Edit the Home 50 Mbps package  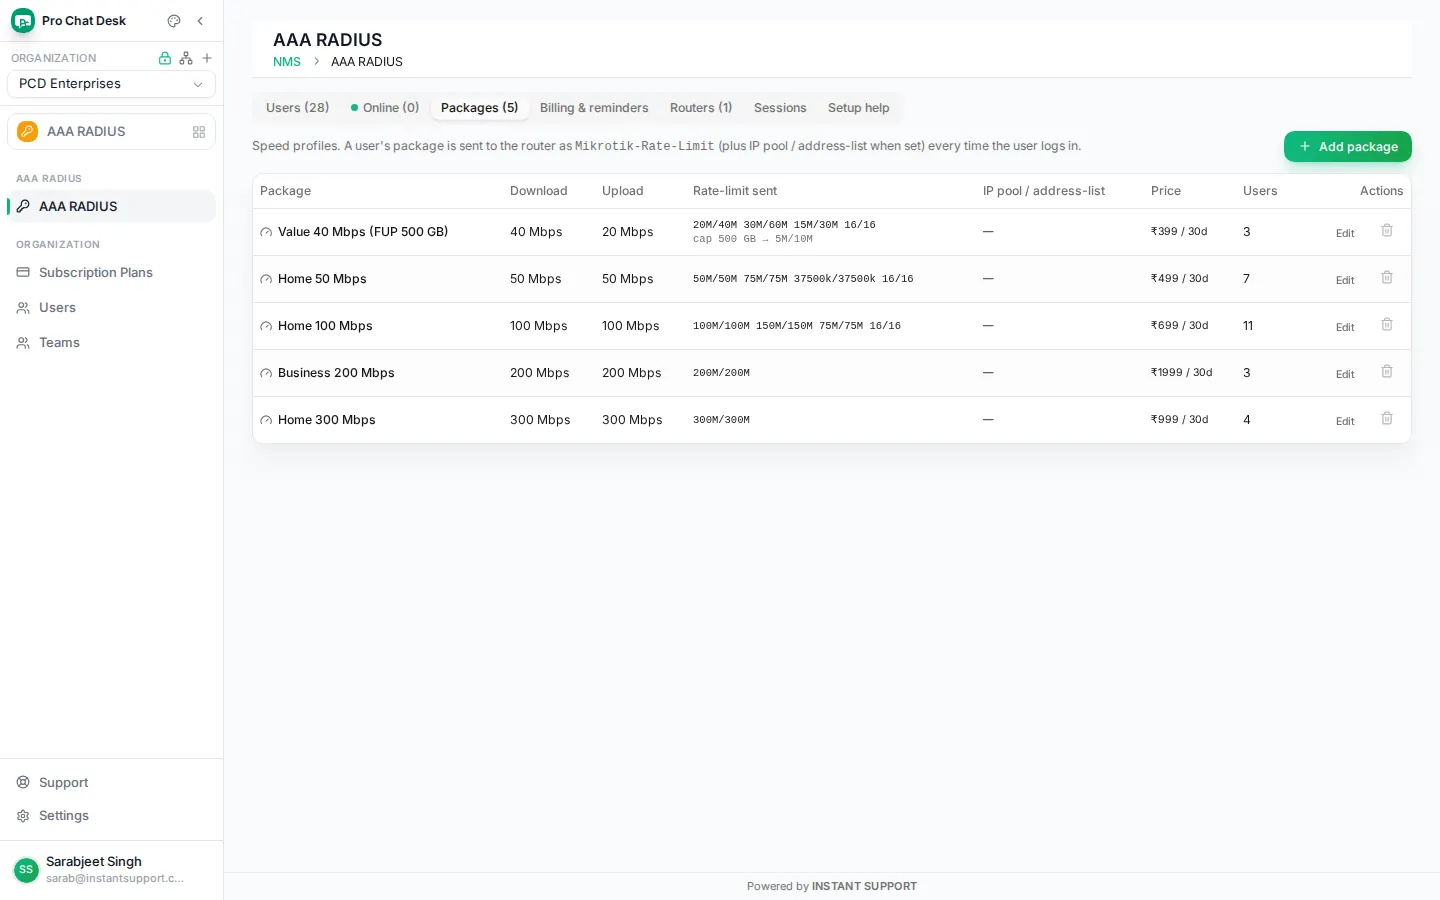point(1345,280)
